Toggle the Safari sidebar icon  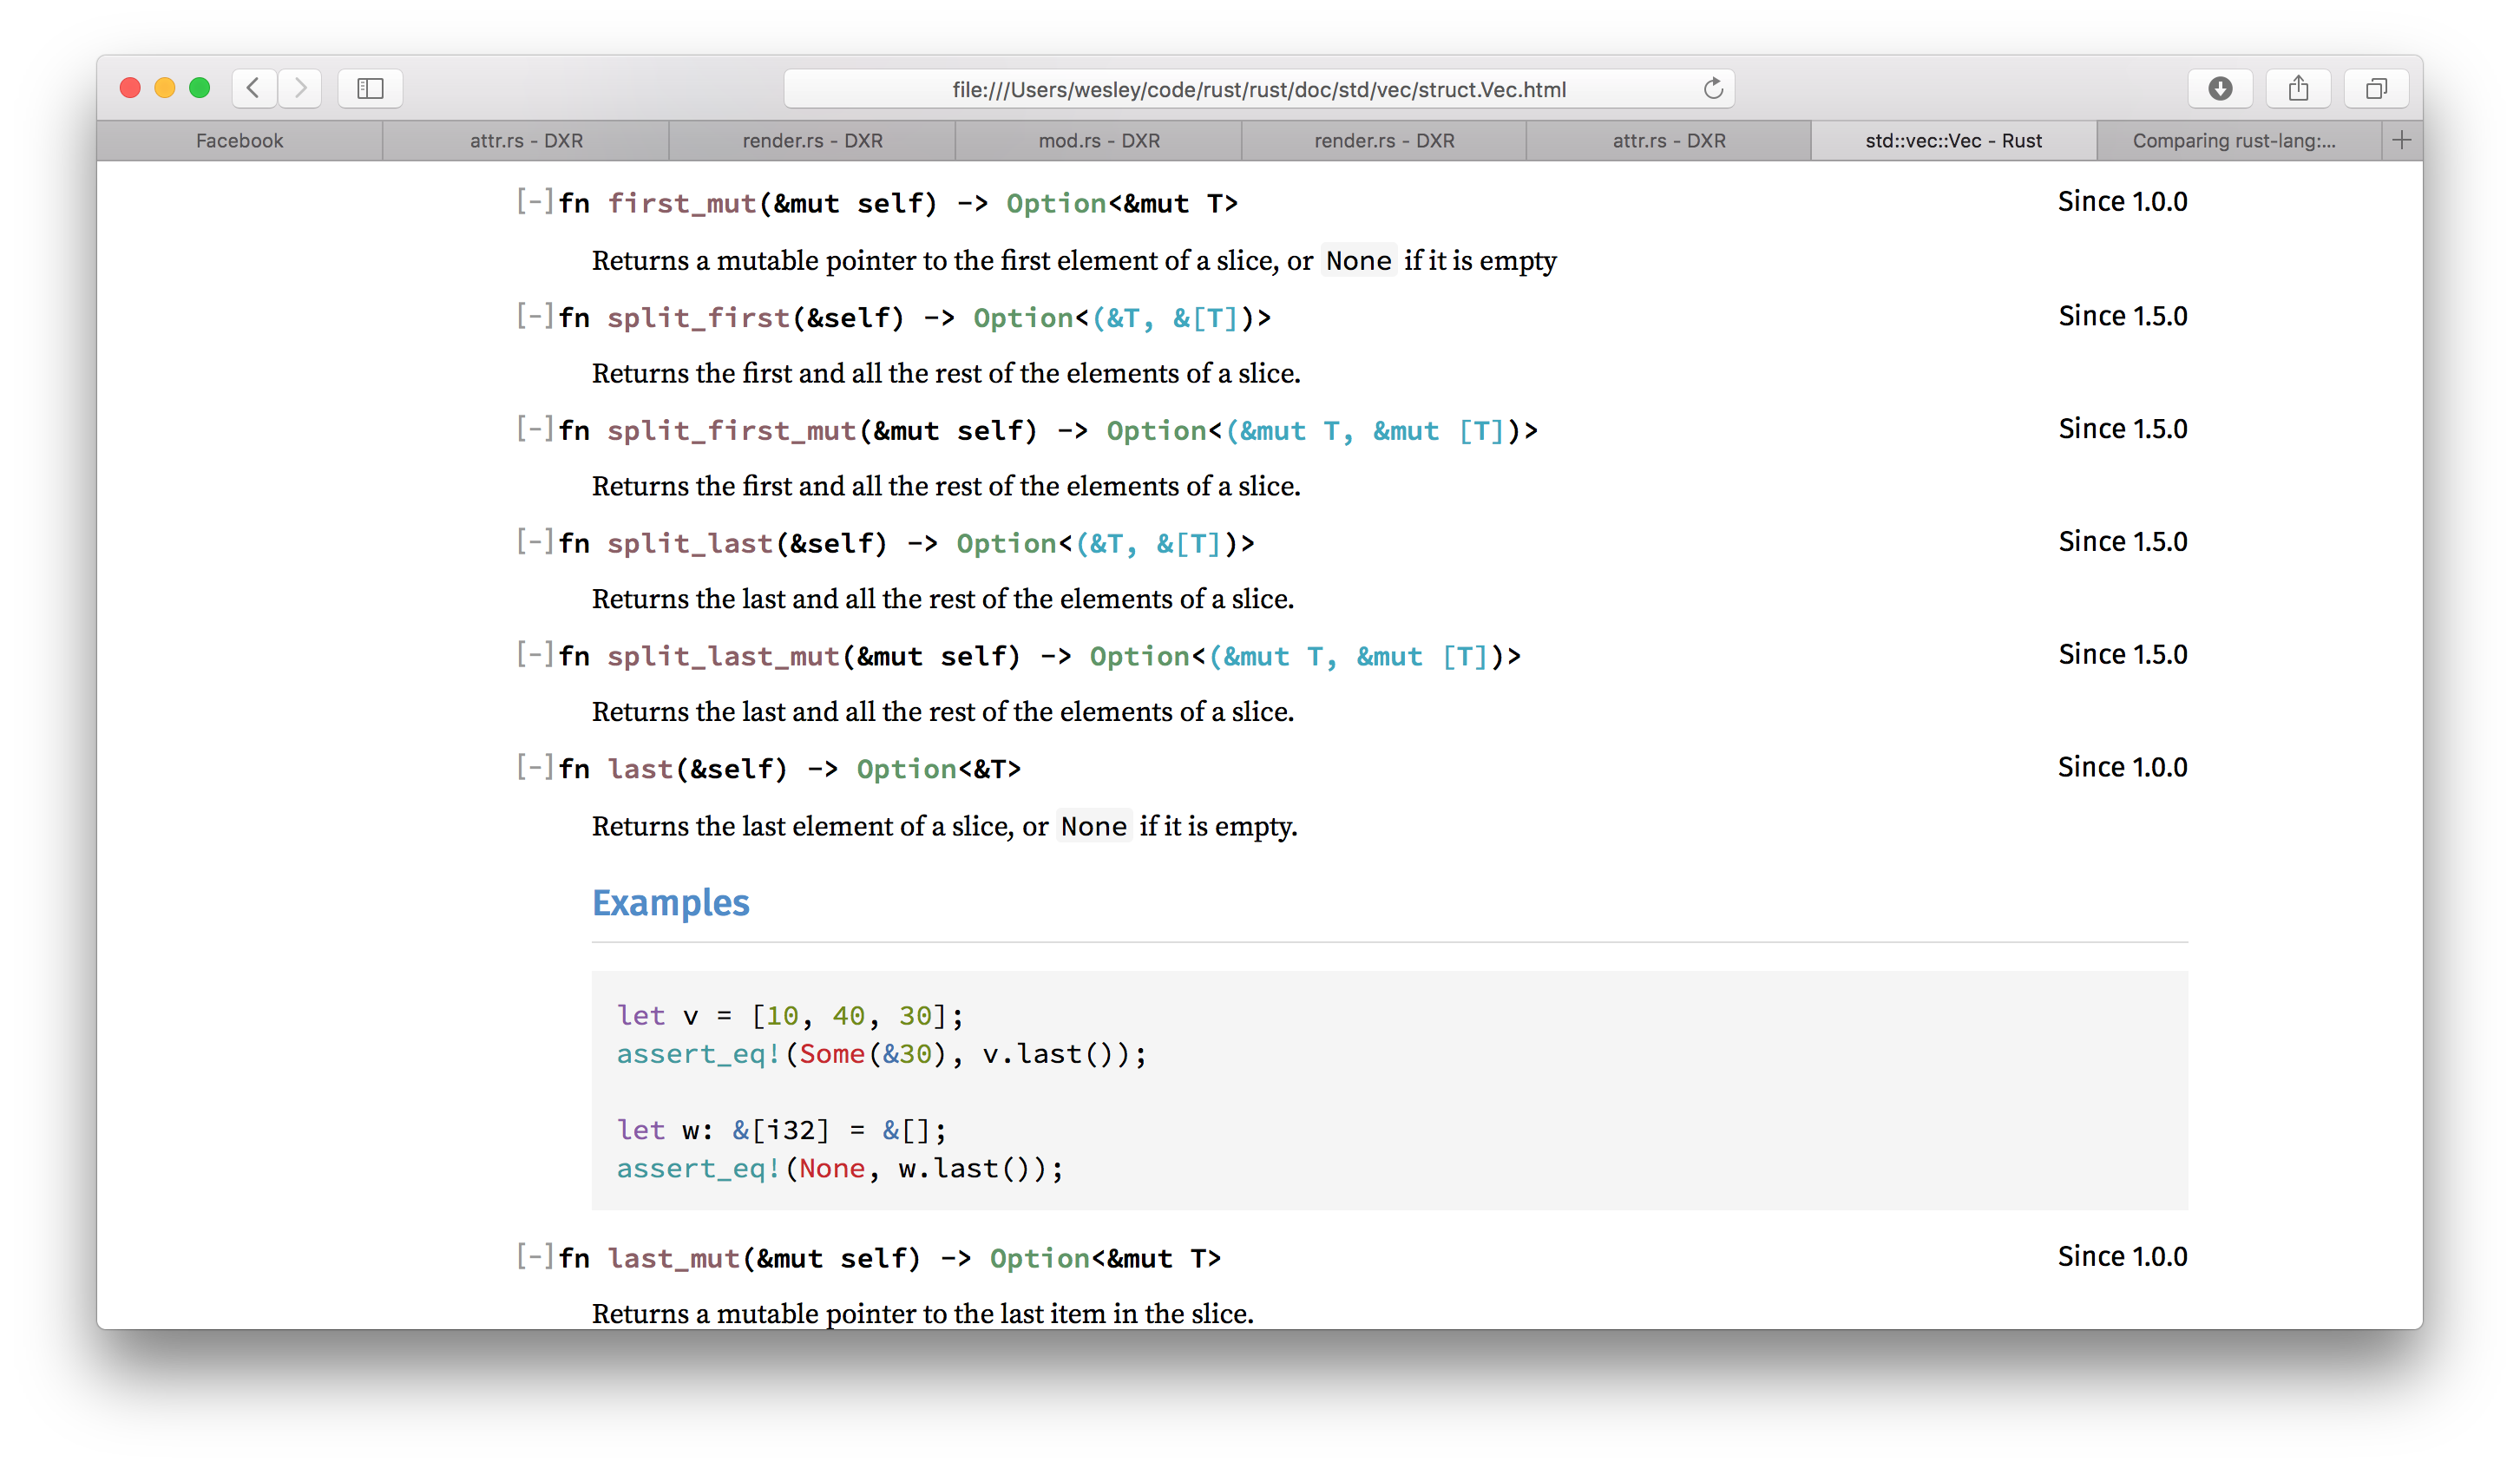coord(370,88)
